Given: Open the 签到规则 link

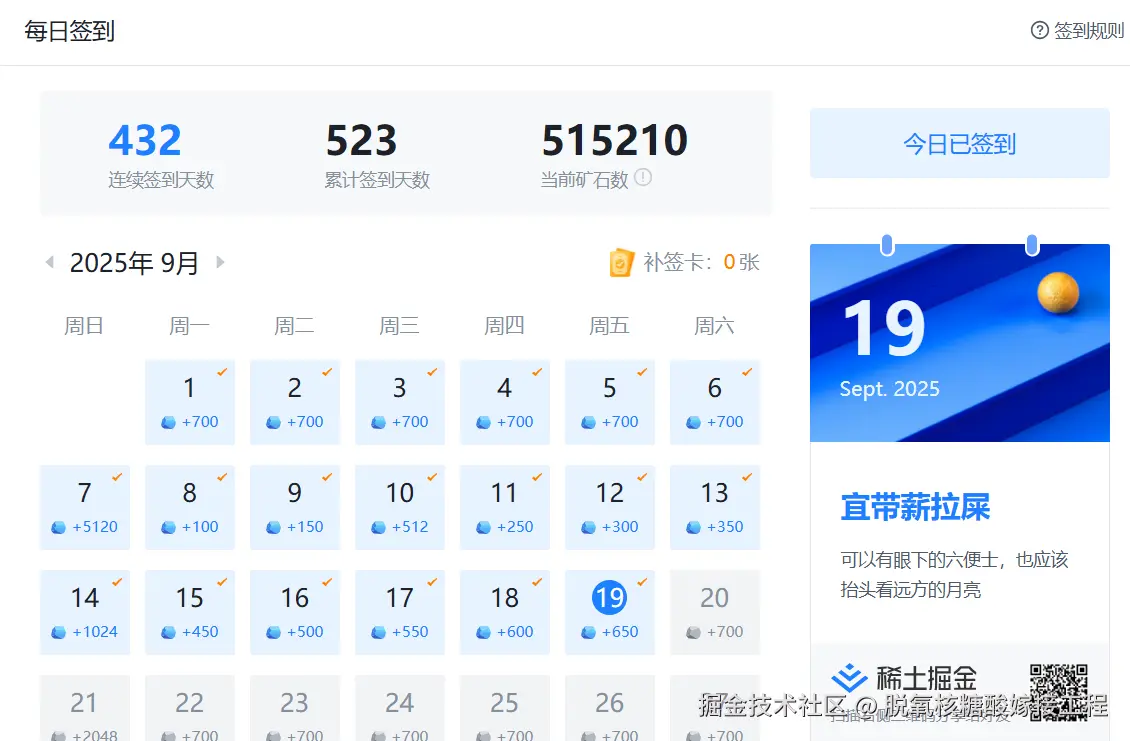Looking at the screenshot, I should [1088, 31].
